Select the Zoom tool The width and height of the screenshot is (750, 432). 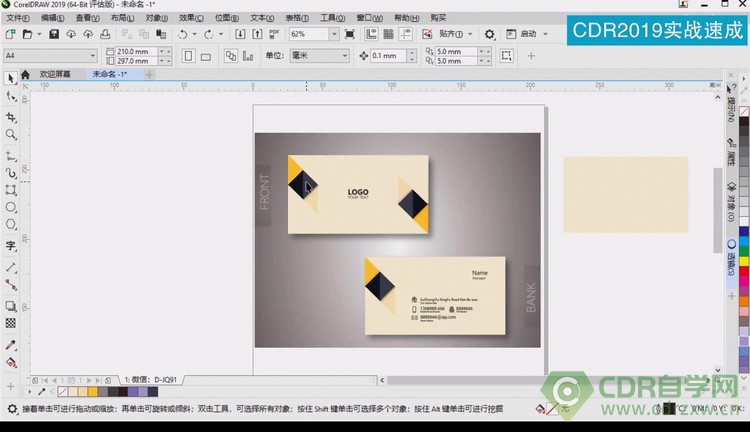11,134
